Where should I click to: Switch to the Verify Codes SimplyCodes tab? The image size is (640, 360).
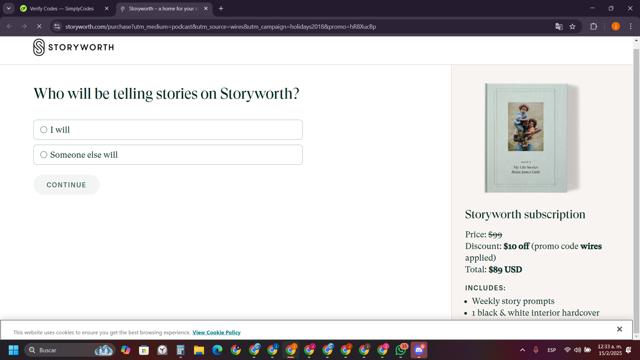point(61,9)
